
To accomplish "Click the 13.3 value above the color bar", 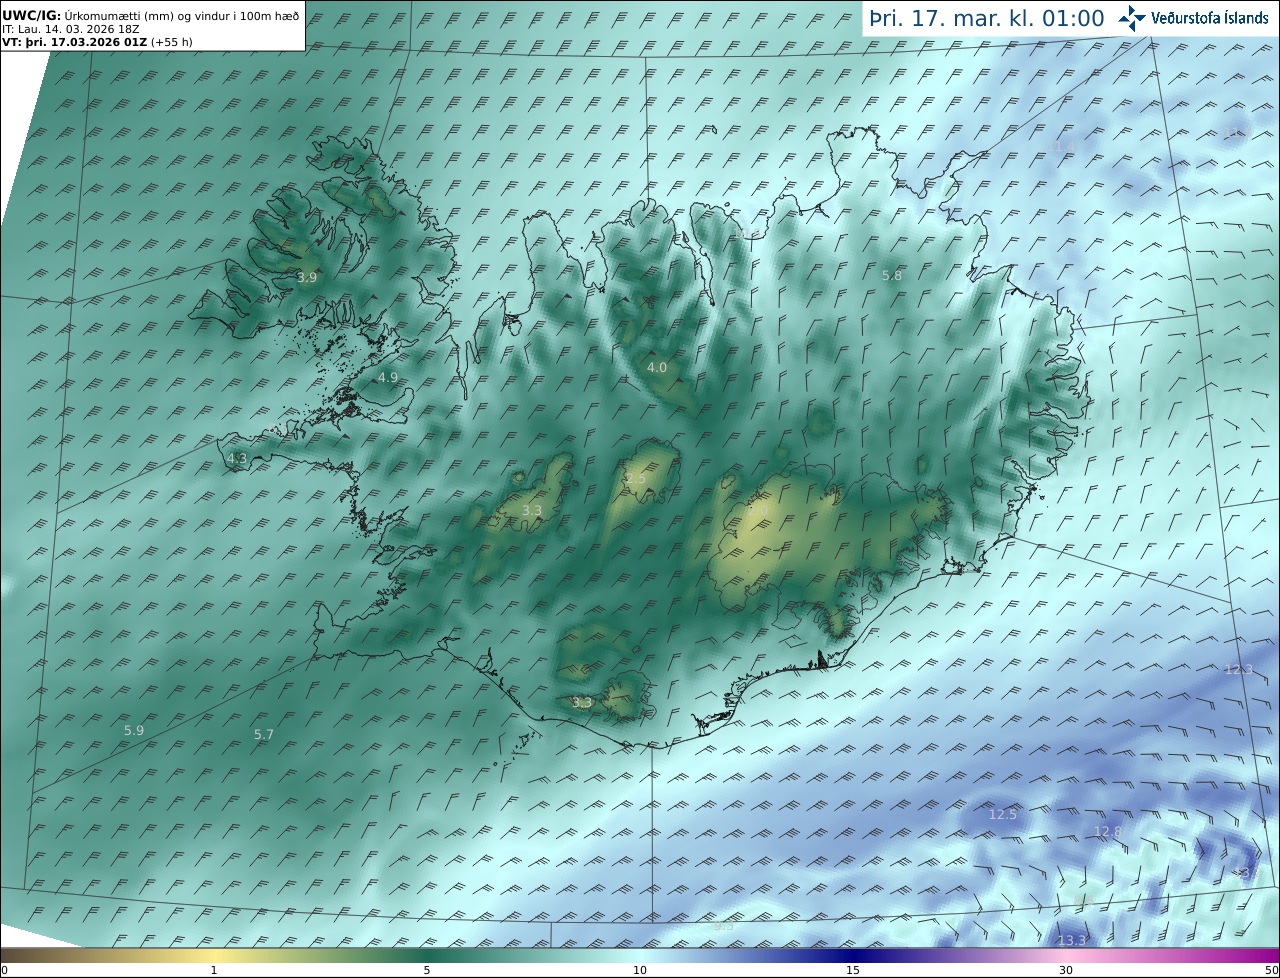I will coord(1072,940).
